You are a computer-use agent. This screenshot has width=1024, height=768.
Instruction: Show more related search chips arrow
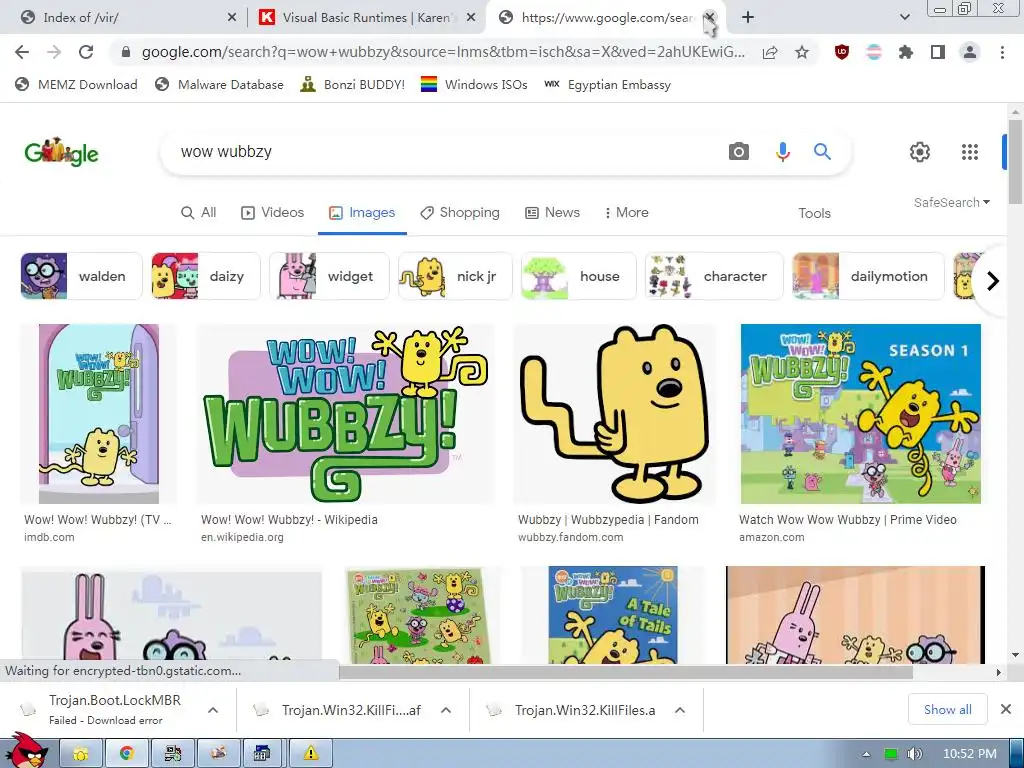click(993, 281)
